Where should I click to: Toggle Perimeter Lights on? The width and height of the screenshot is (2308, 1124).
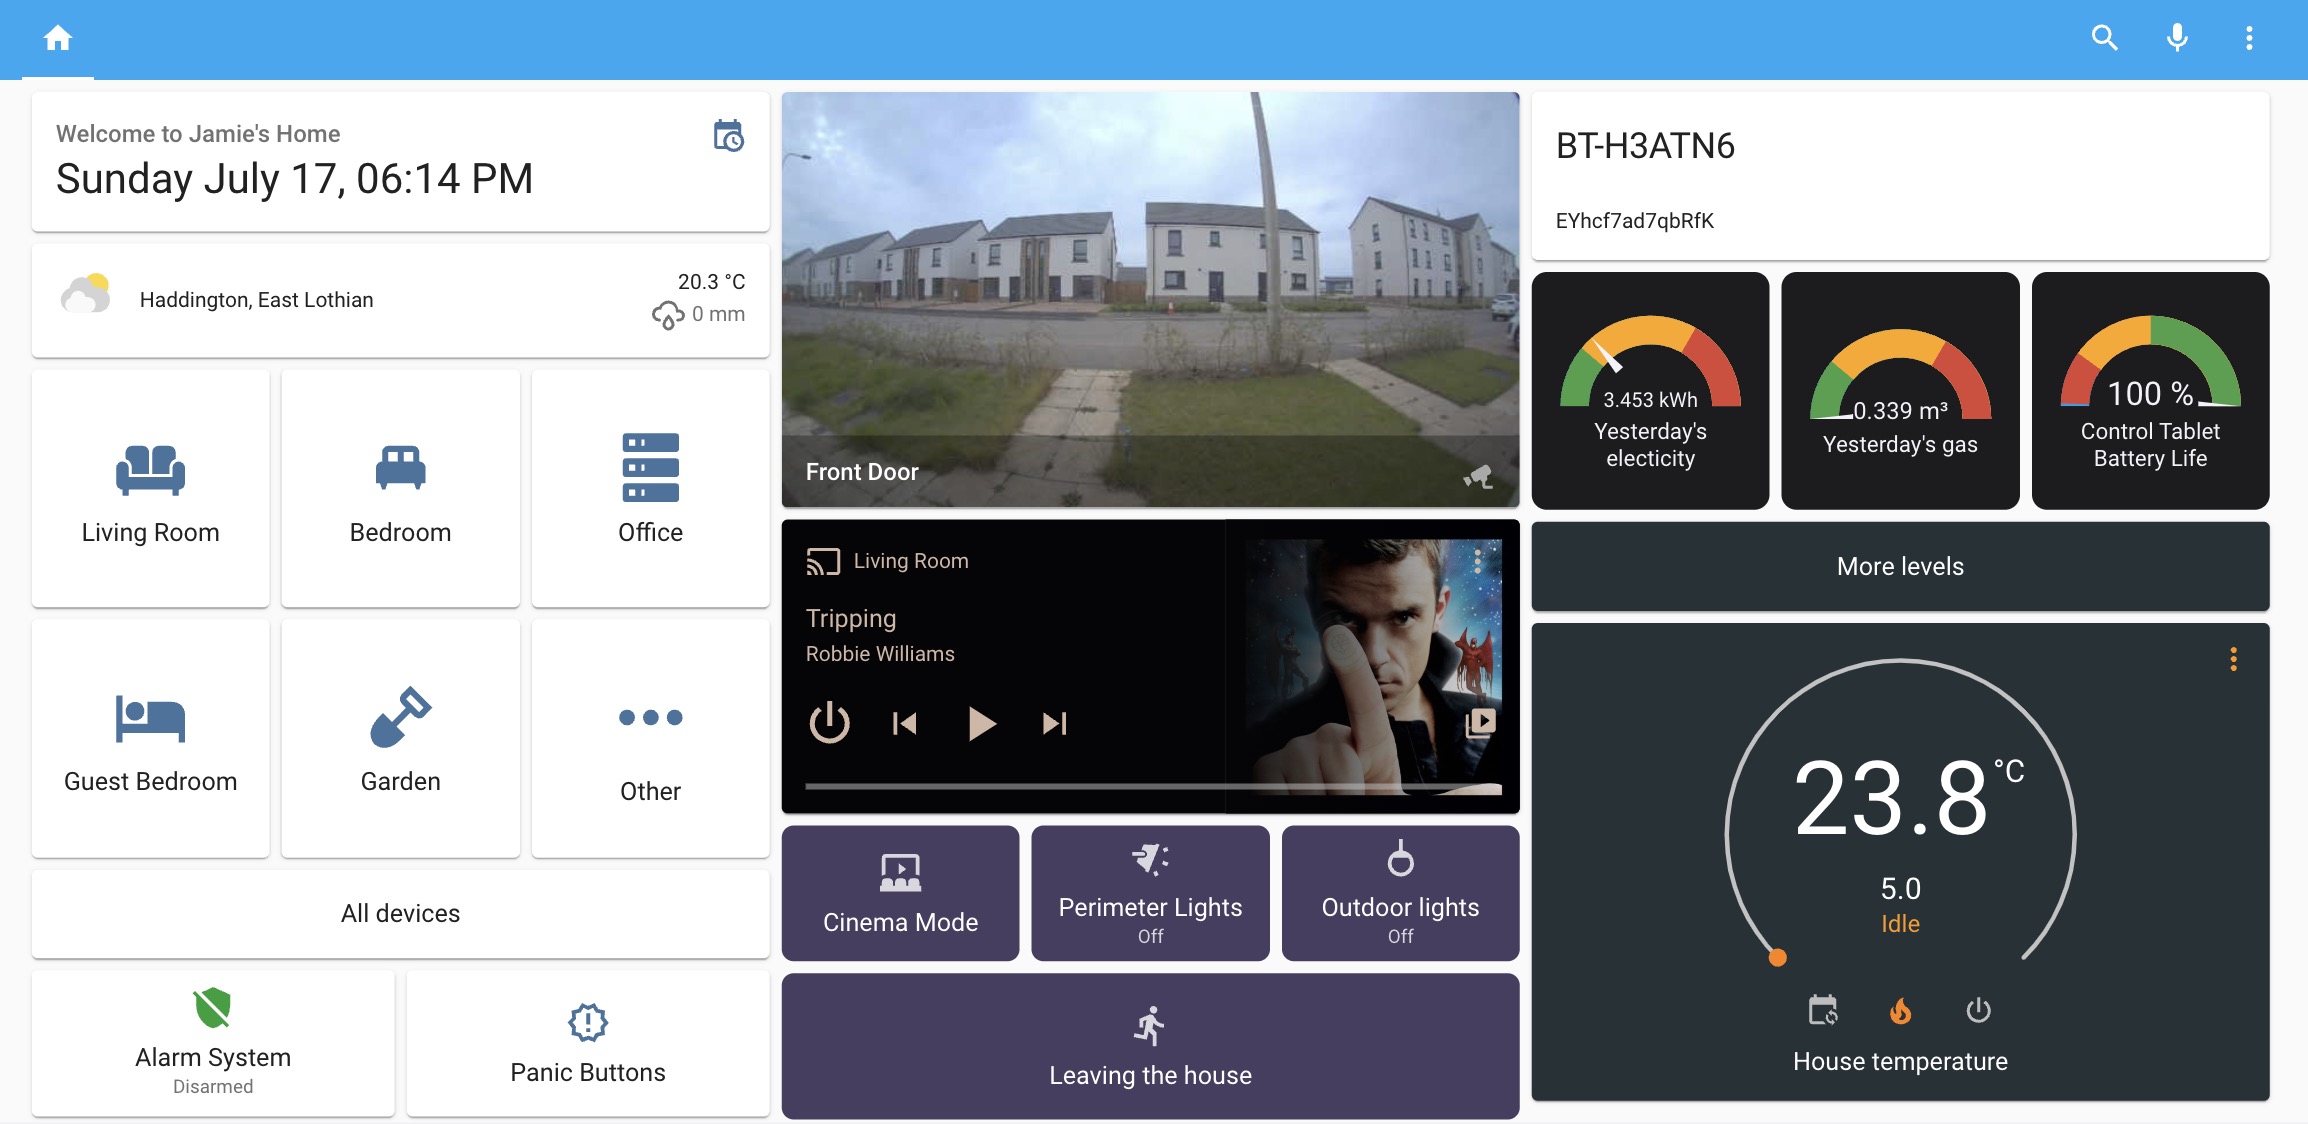pos(1150,893)
